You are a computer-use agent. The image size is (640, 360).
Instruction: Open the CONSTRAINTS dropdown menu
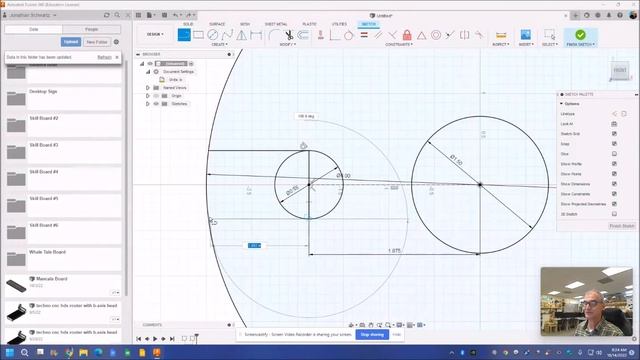tap(399, 44)
